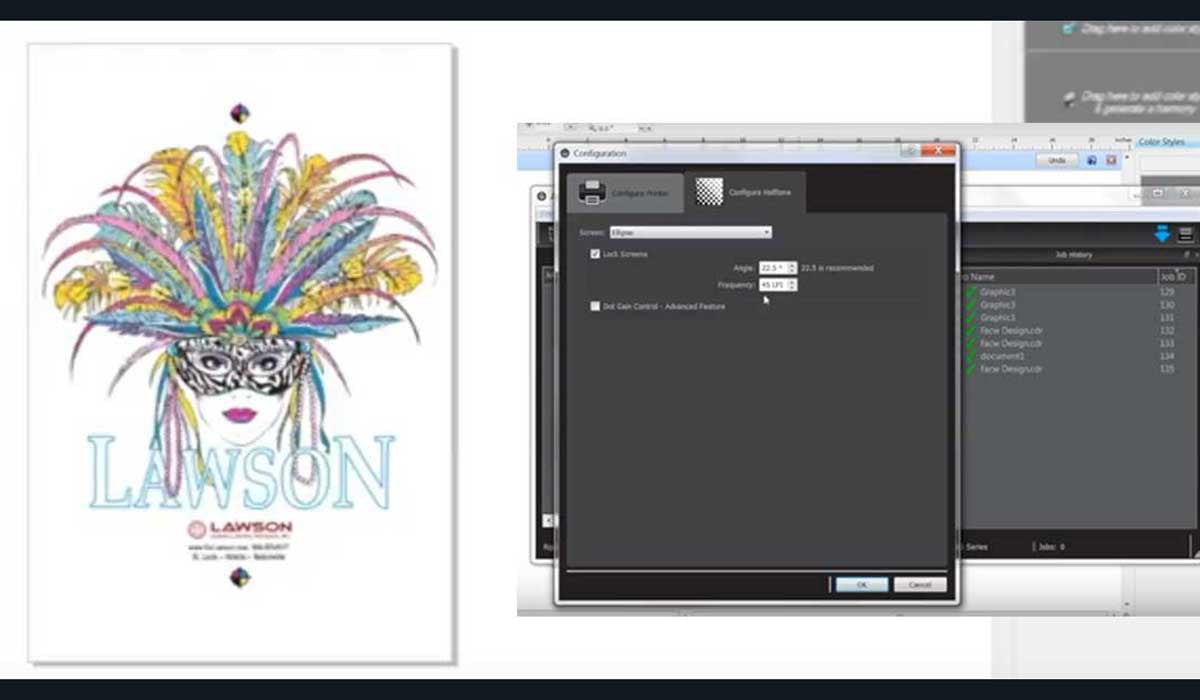Cancel the Configuration dialog
The height and width of the screenshot is (700, 1200).
[919, 584]
